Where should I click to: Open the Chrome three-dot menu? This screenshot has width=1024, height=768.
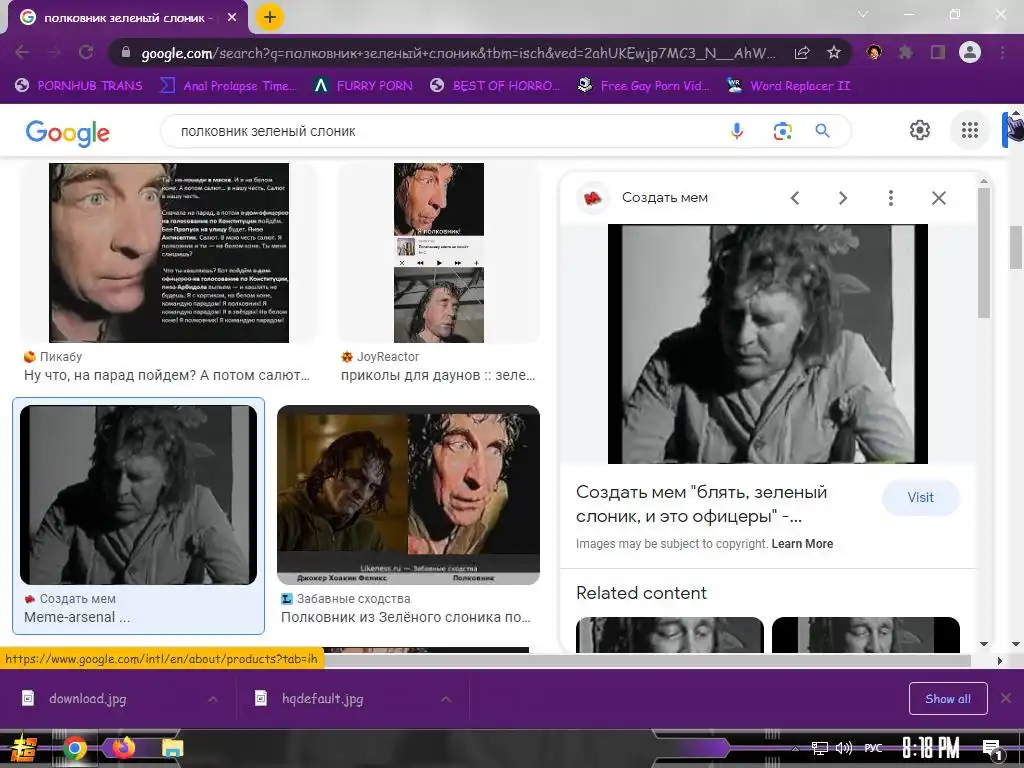click(1002, 52)
